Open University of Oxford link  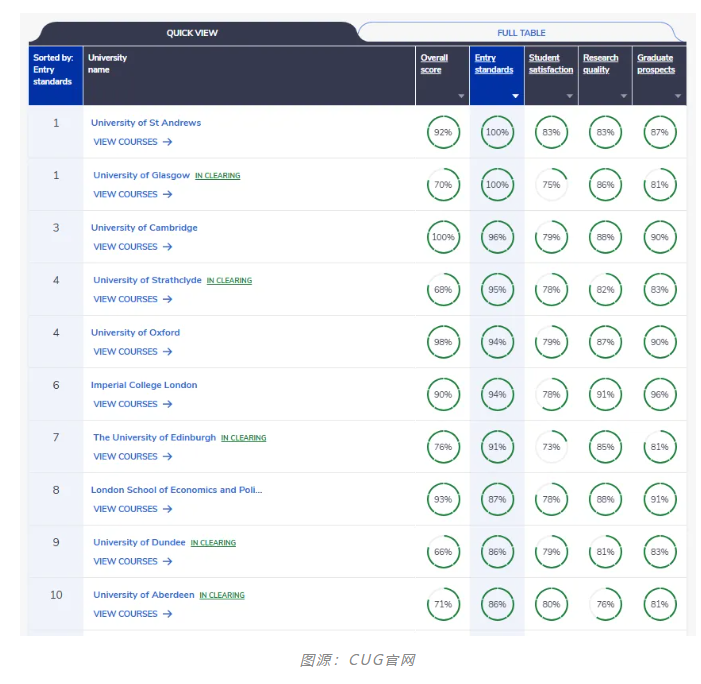[x=135, y=333]
